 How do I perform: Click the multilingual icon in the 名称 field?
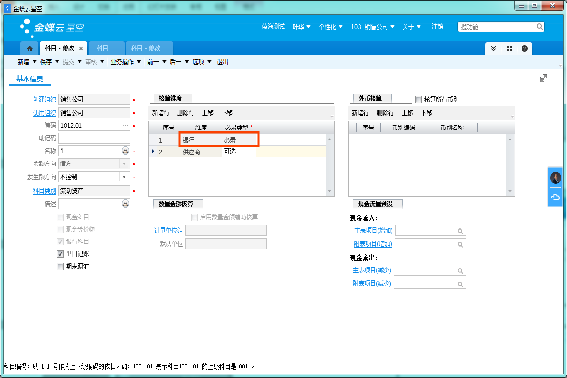point(125,150)
